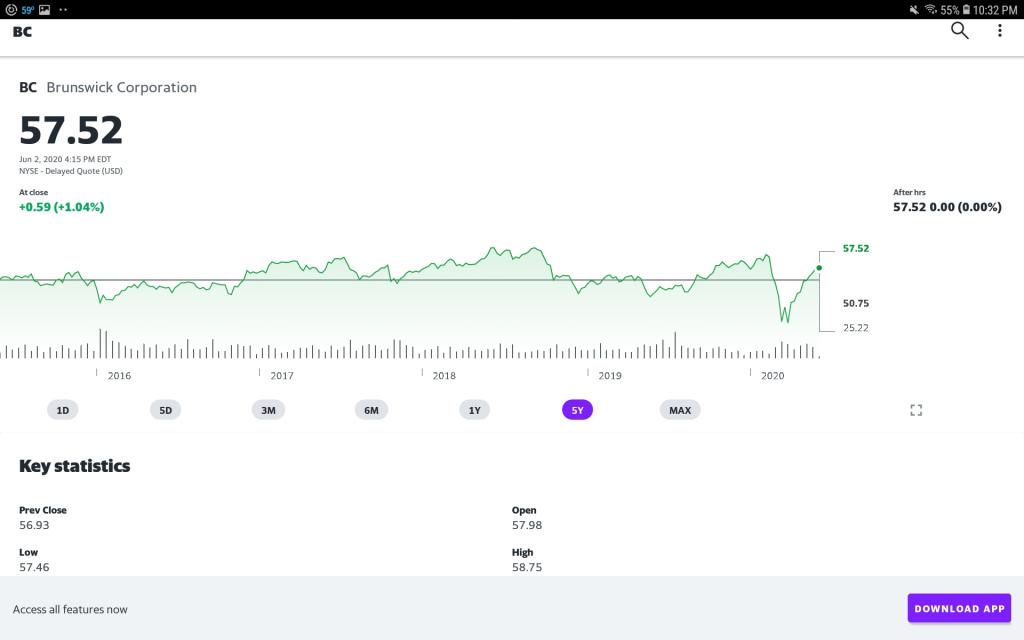Show the 1Y chart range
The image size is (1024, 640).
tap(474, 410)
